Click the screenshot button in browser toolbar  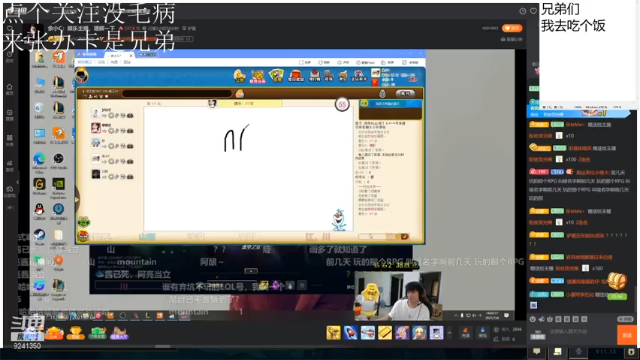(x=388, y=62)
